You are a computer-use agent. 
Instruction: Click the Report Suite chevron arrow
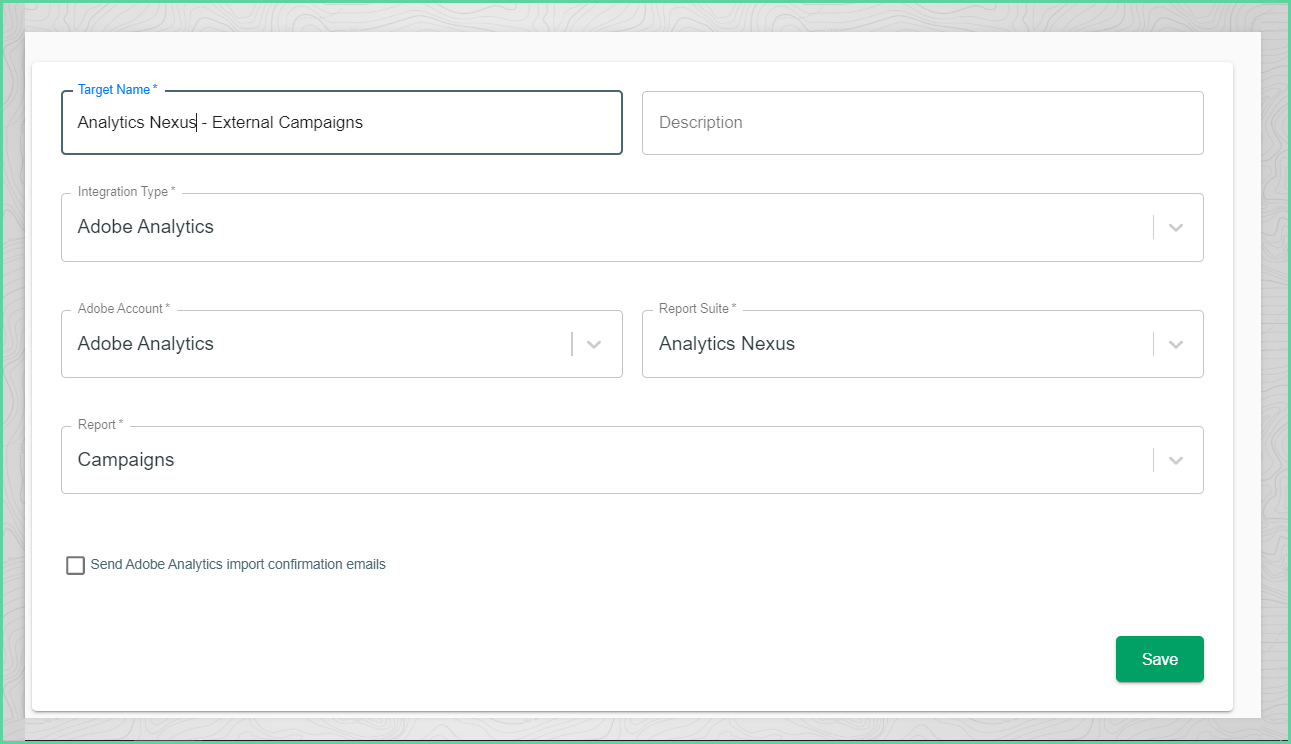click(x=1176, y=344)
